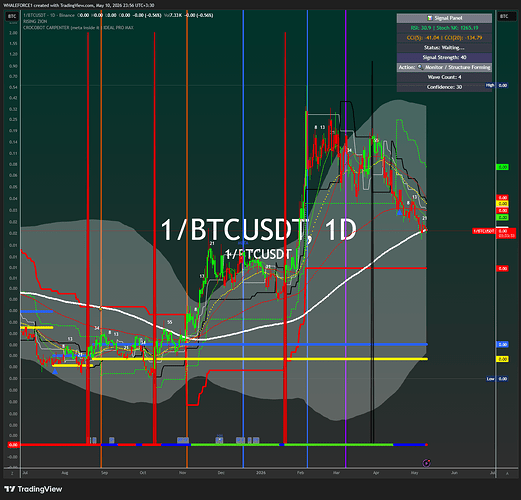Click the Z button at bottom-left of time axis
521x500 pixels.
[12, 473]
